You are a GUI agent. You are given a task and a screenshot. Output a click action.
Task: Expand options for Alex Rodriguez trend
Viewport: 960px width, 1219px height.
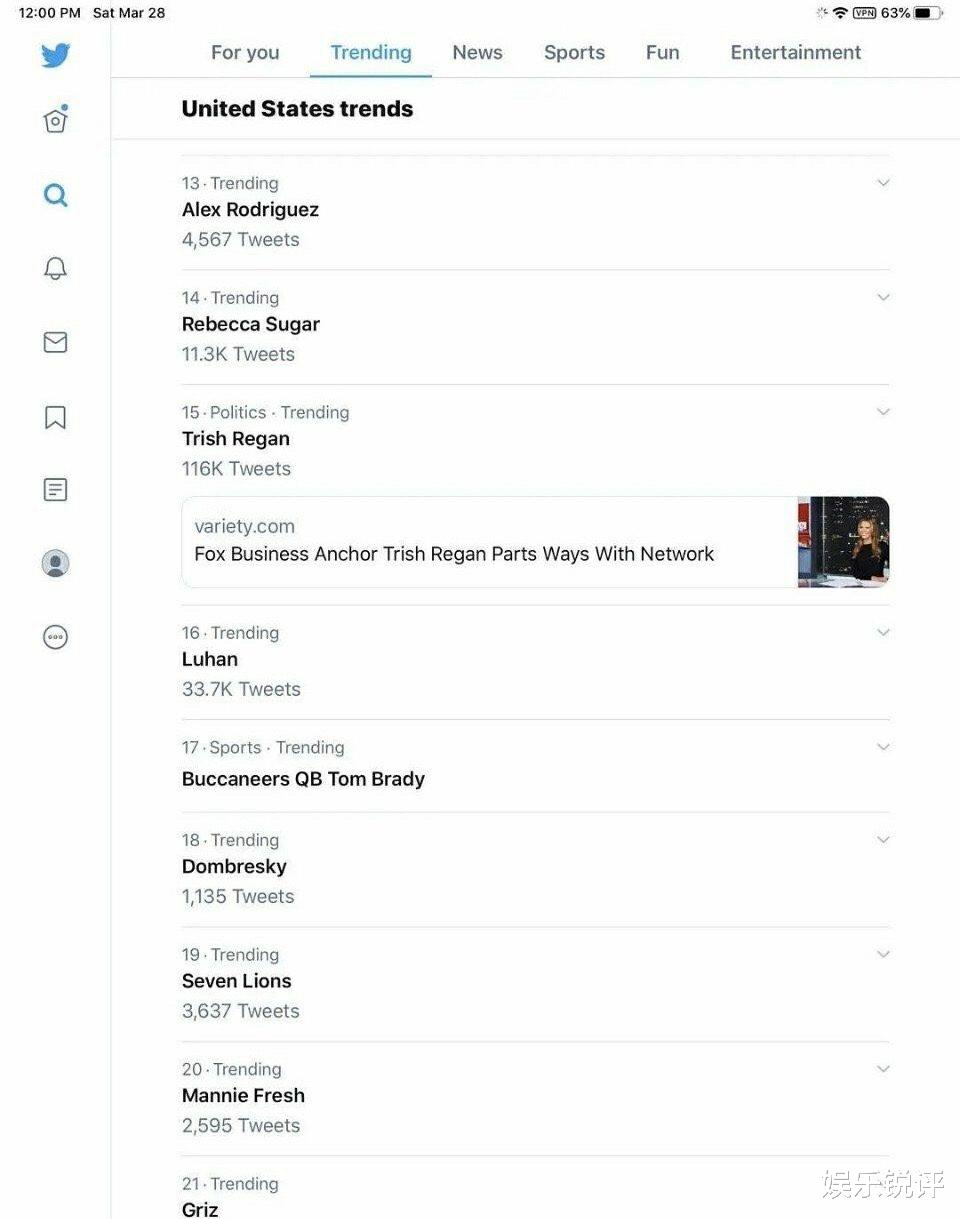point(883,183)
